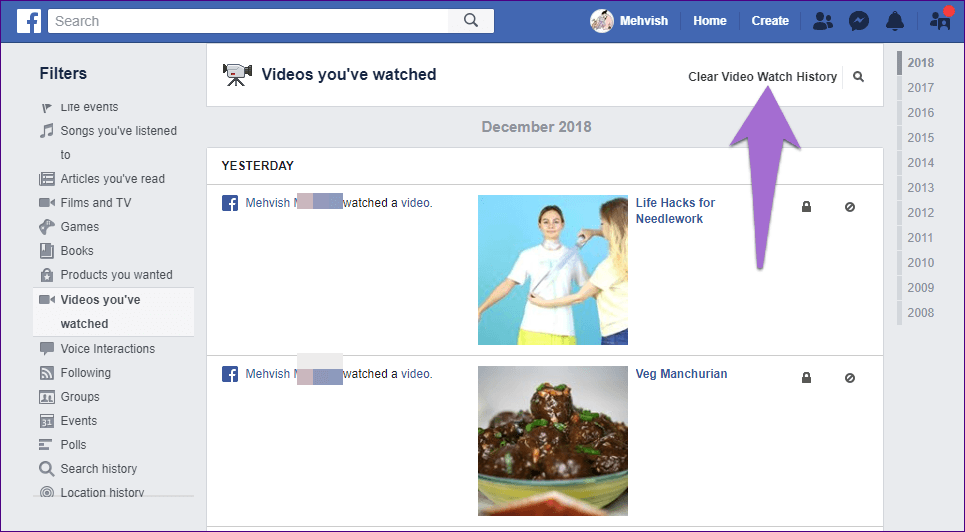Jump to year 2010 in timeline
965x532 pixels.
(x=921, y=262)
